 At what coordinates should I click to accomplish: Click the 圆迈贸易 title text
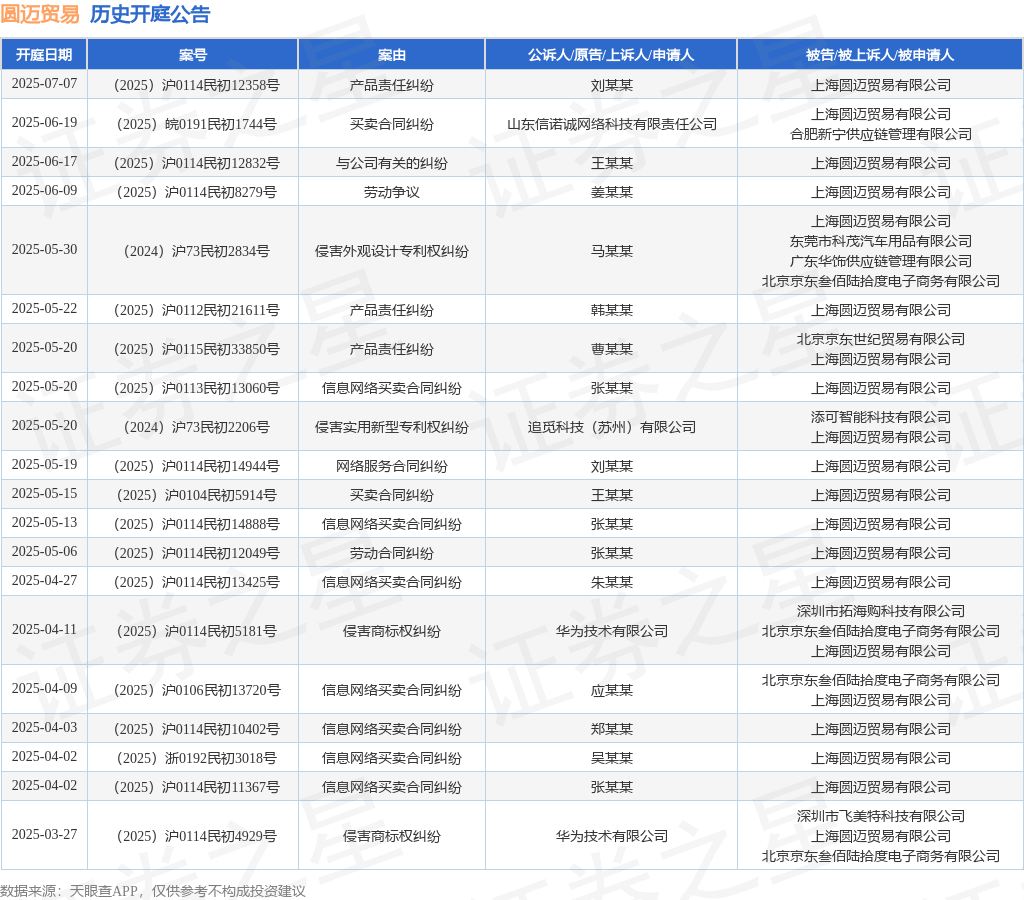coord(40,14)
